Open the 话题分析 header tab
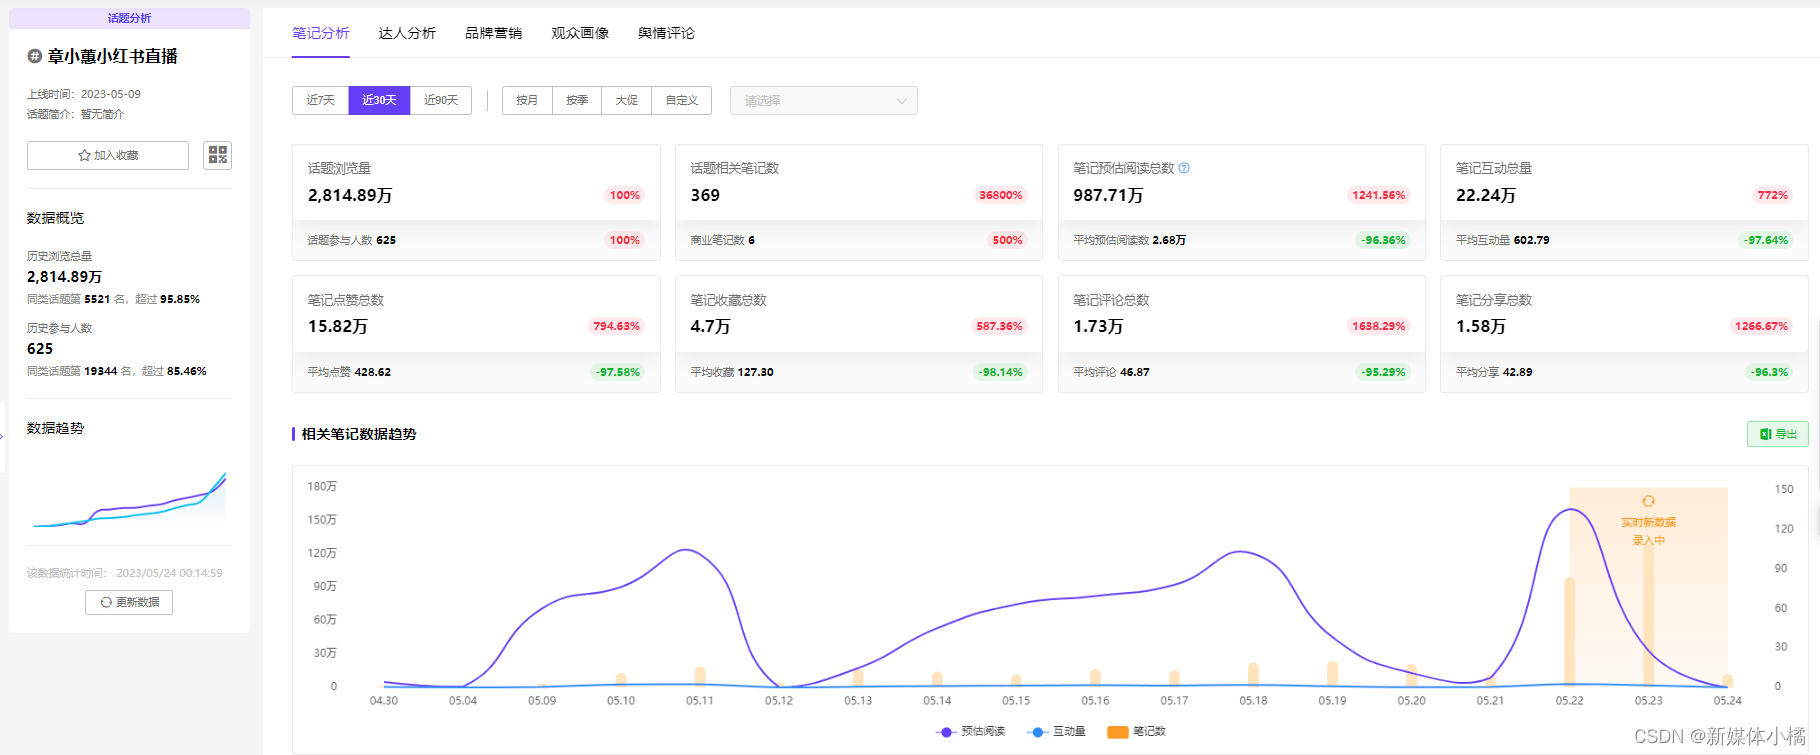 point(129,18)
